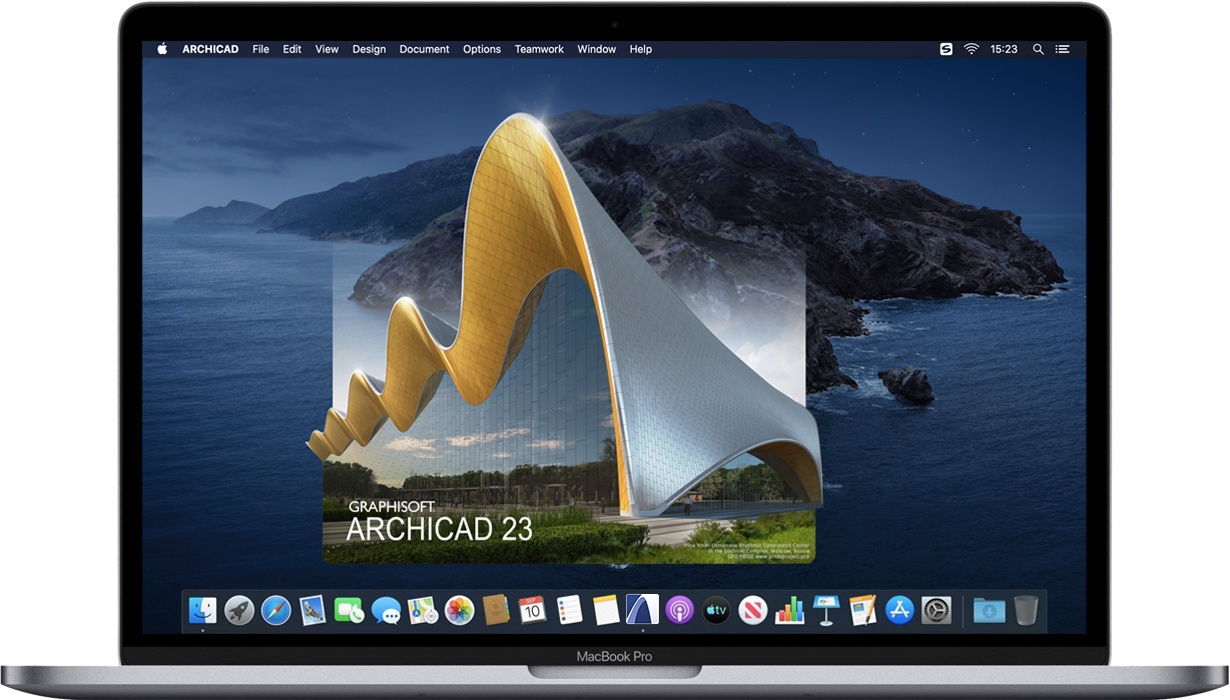The image size is (1230, 700).
Task: Open the Trash from the Dock
Action: (1026, 610)
